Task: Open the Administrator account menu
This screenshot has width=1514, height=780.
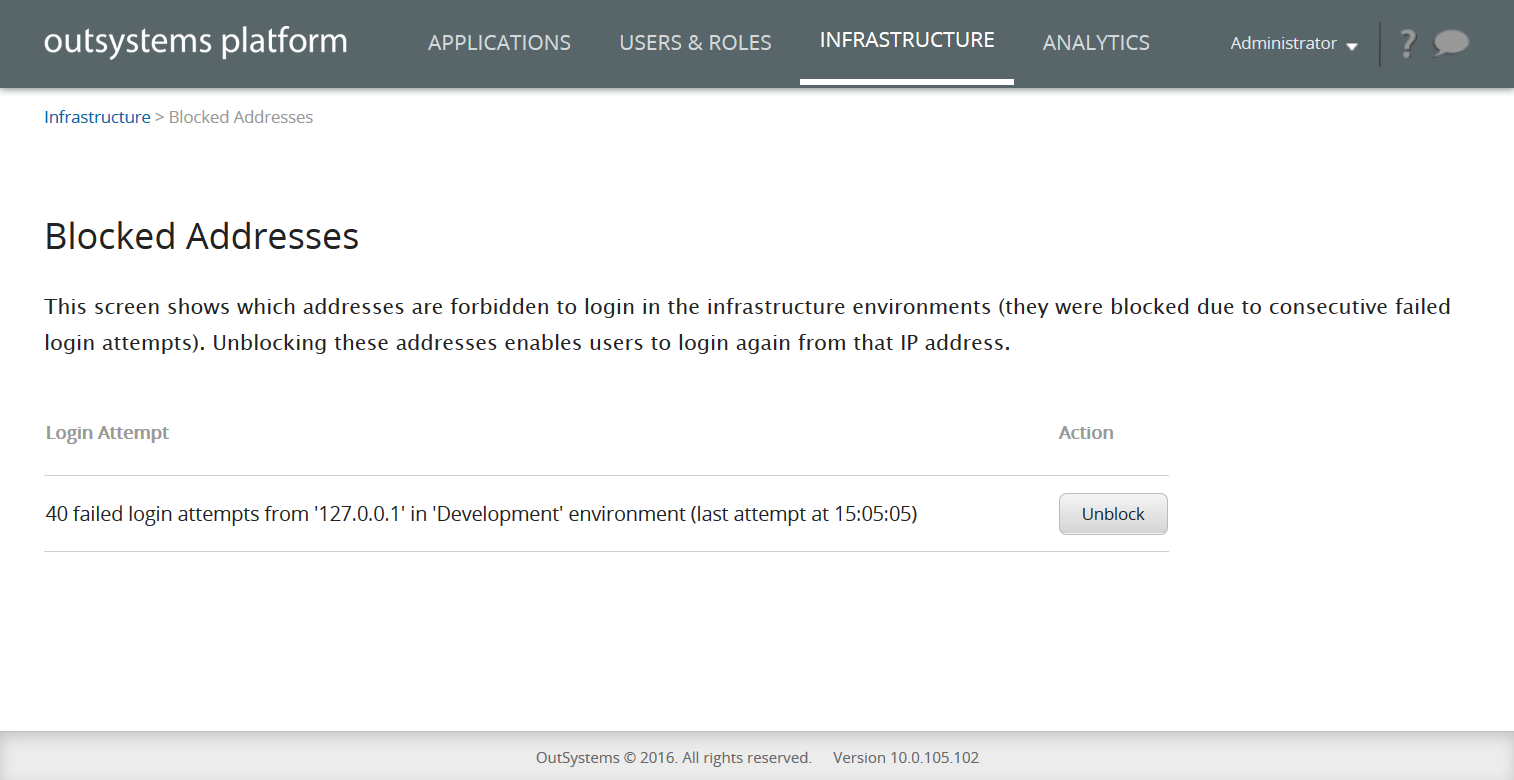Action: [x=1283, y=43]
